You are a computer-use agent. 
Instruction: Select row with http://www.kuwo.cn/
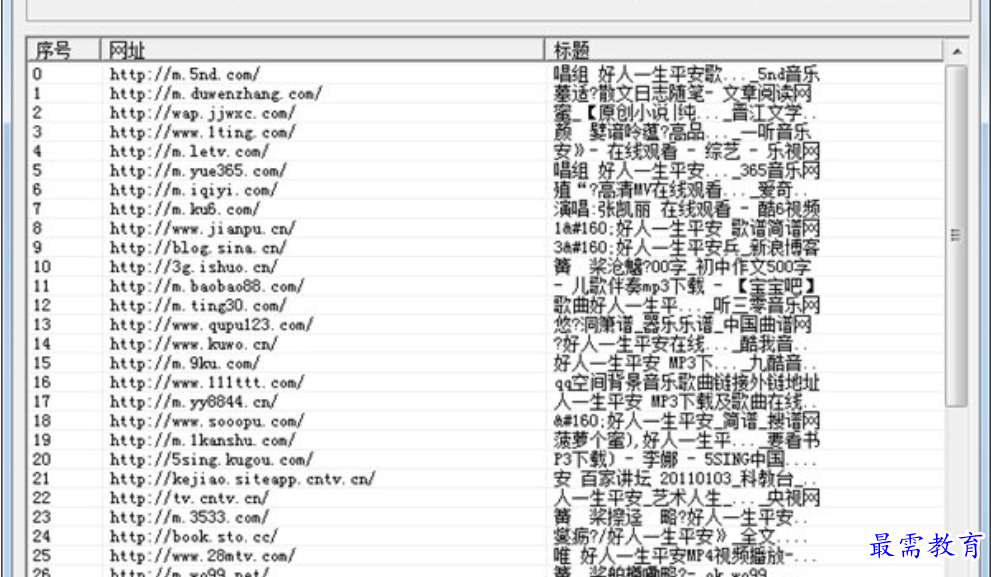[x=485, y=344]
